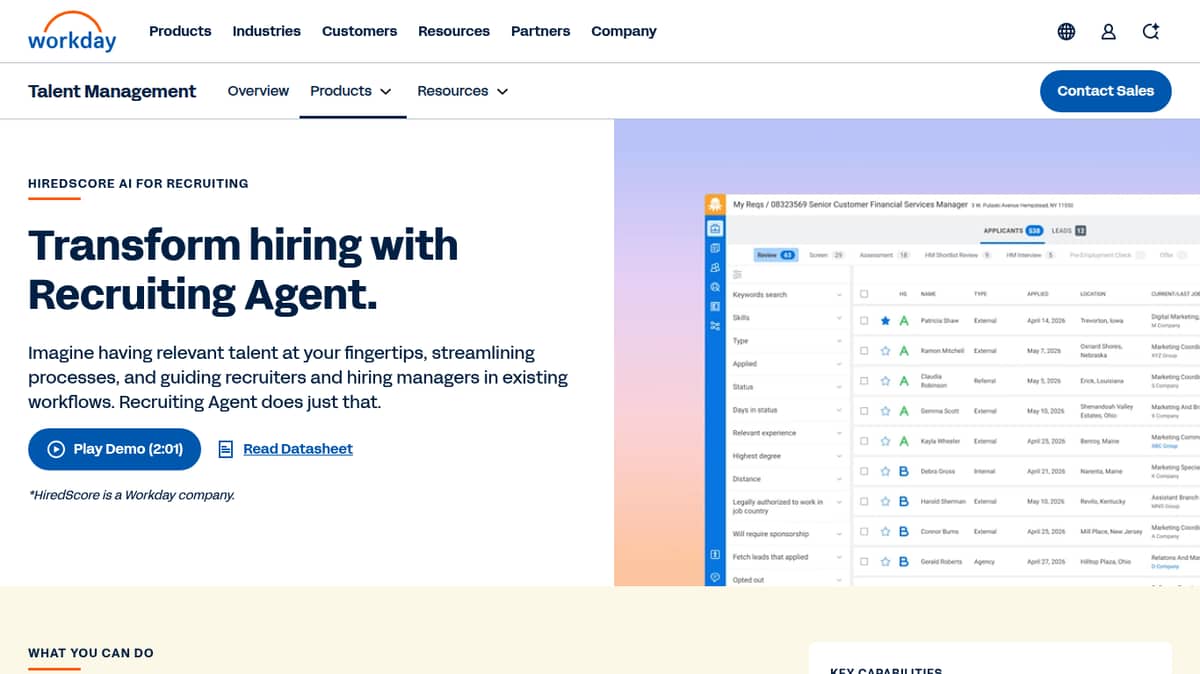Open the Read Datasheet link
This screenshot has height=674, width=1200.
point(298,449)
